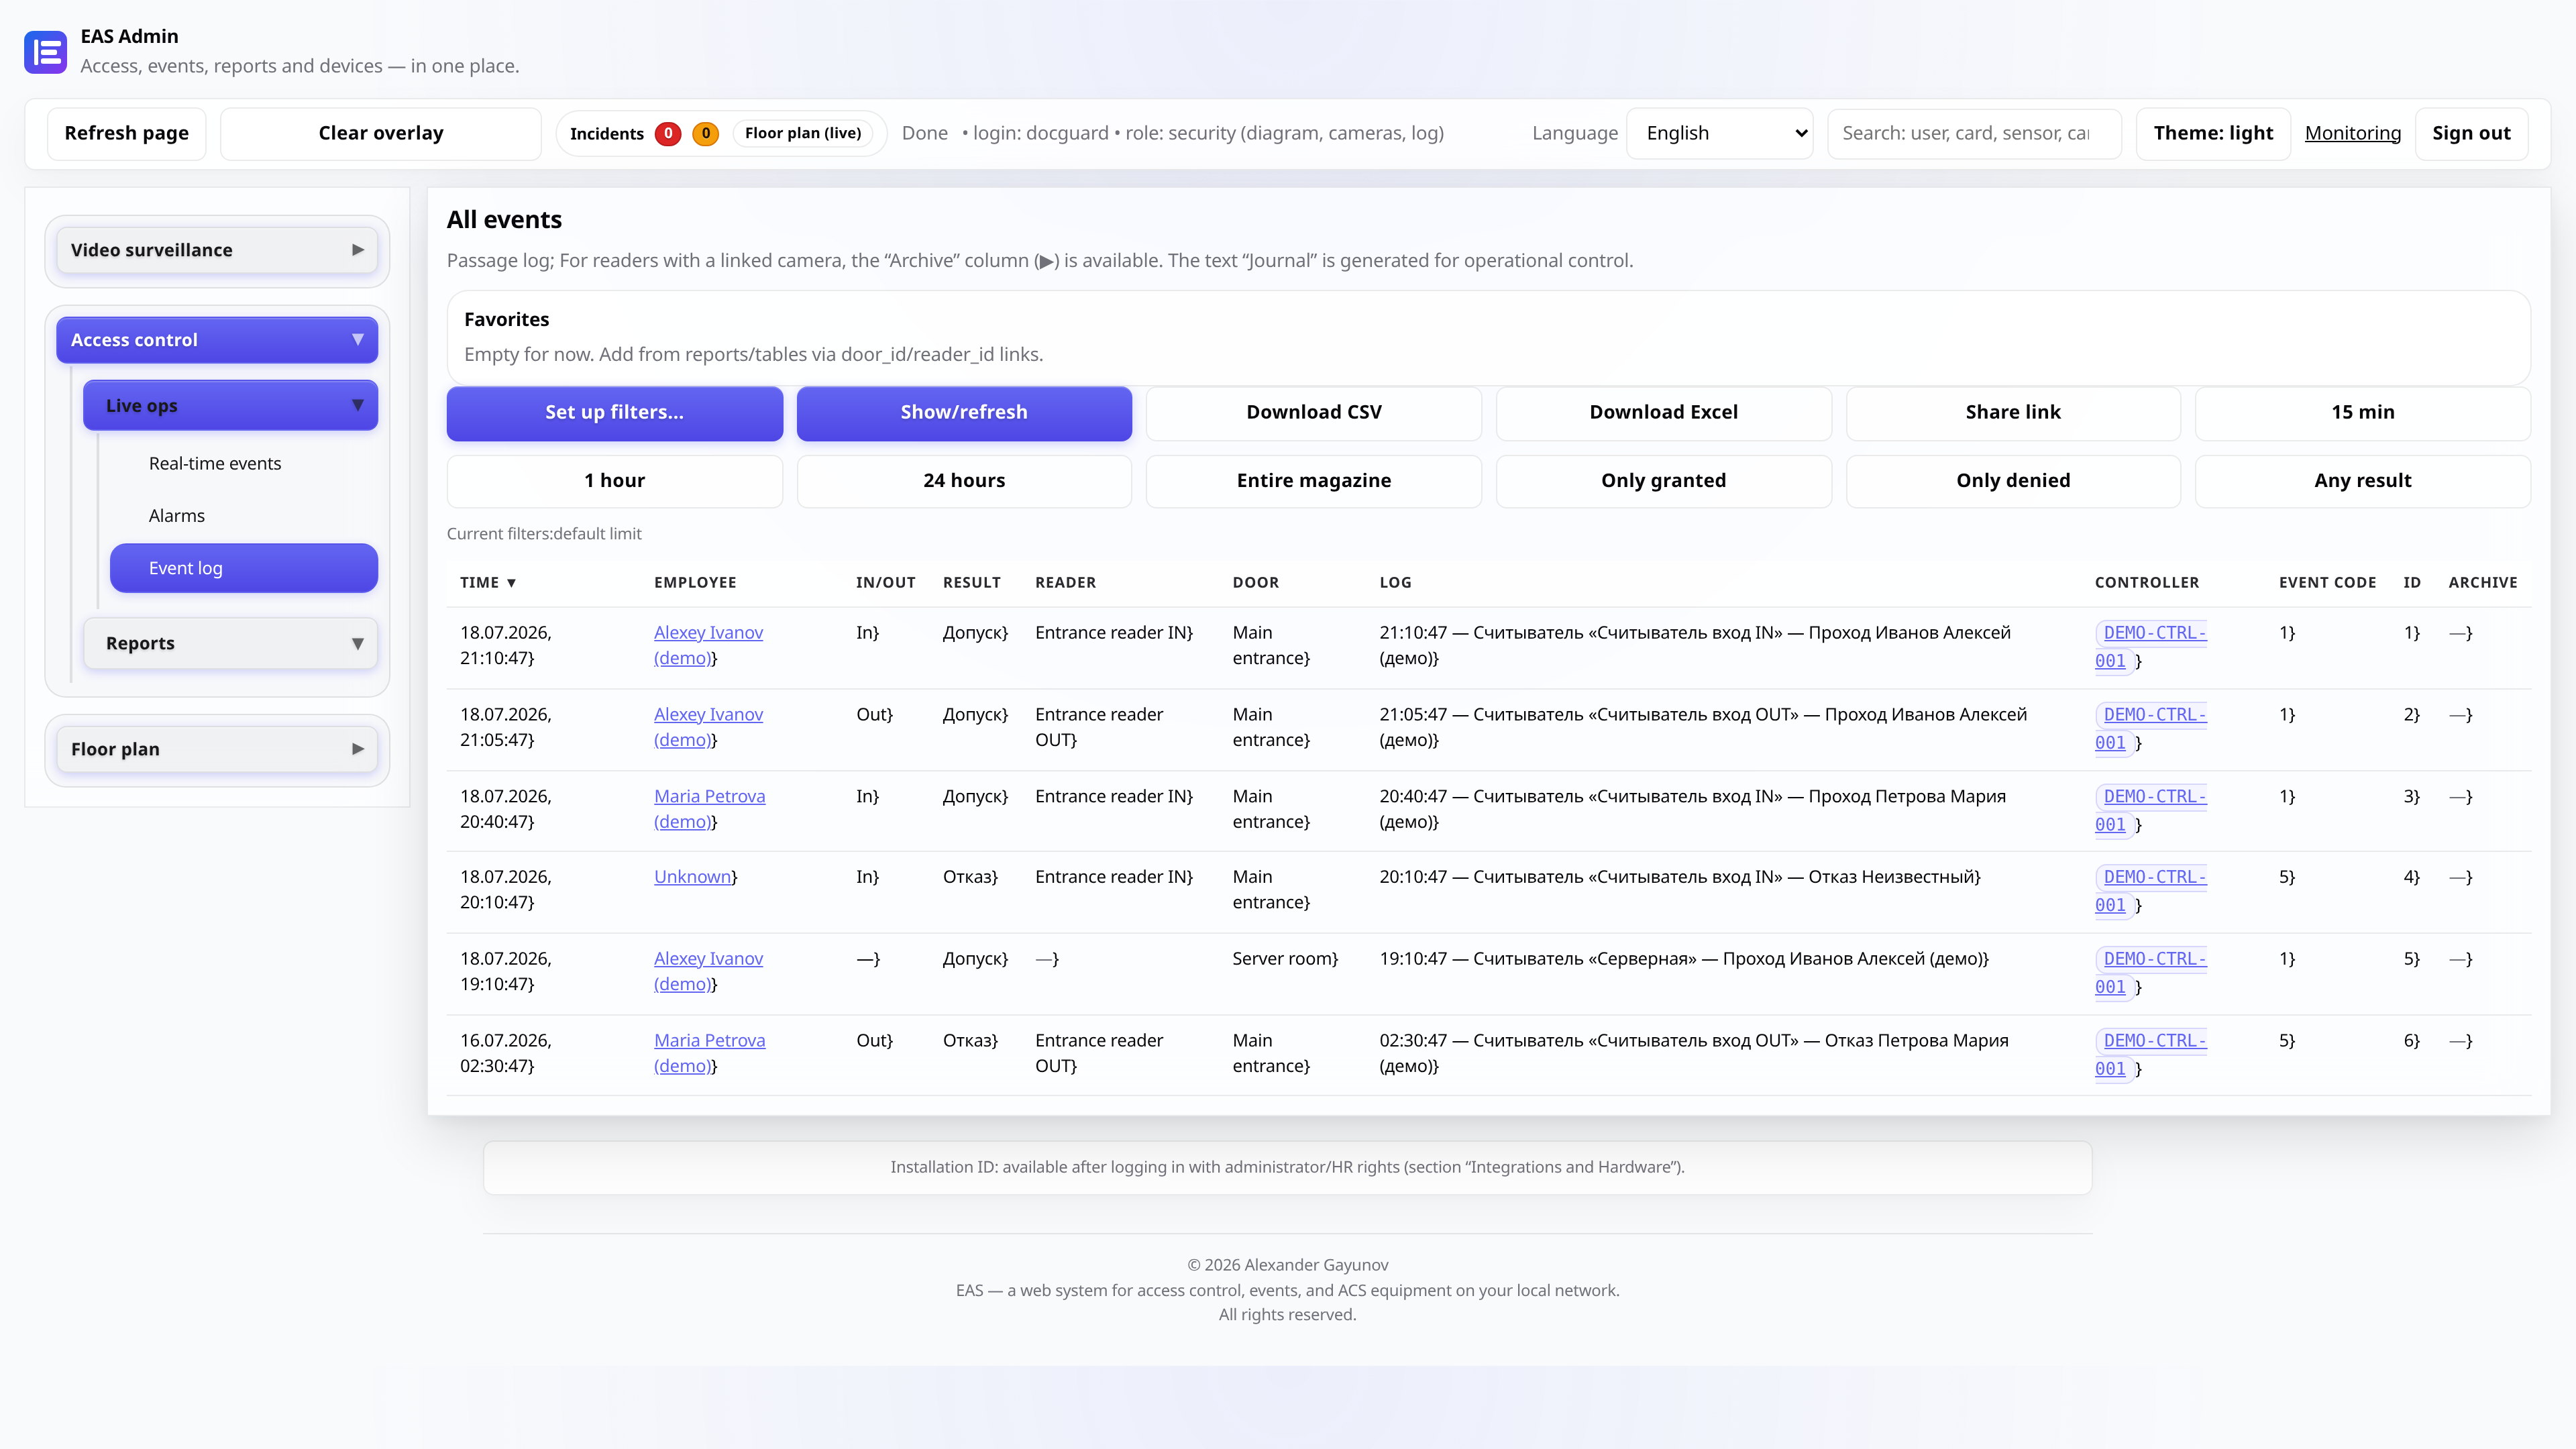This screenshot has height=1449, width=2576.
Task: Open the Language dropdown
Action: (1720, 133)
